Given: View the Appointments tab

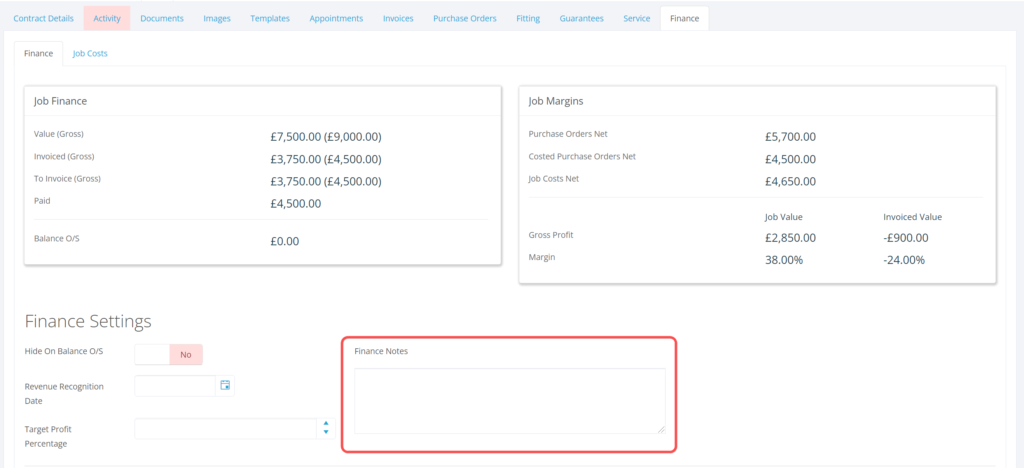Looking at the screenshot, I should click(336, 18).
